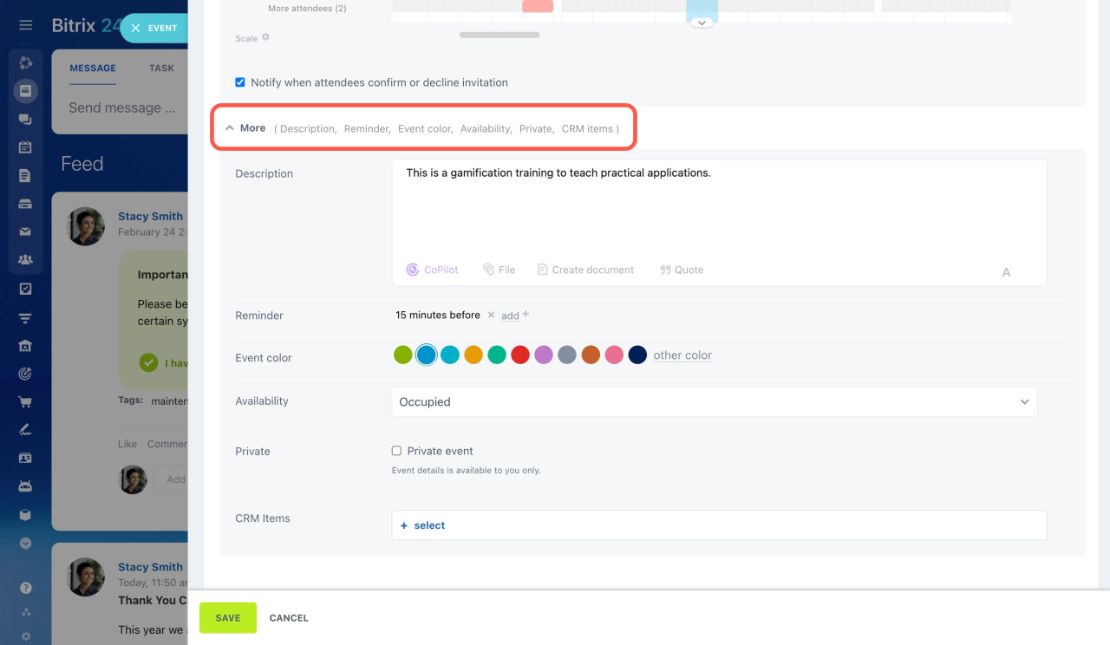Pick the green event color
The width and height of the screenshot is (1110, 645).
coord(403,355)
